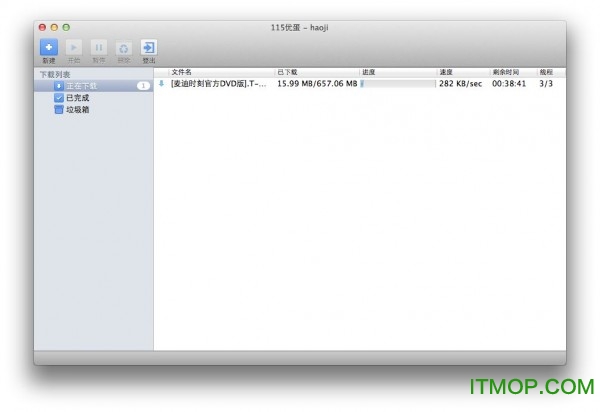
Task: Open the 已完成 (Completed) sidebar list
Action: (x=78, y=98)
